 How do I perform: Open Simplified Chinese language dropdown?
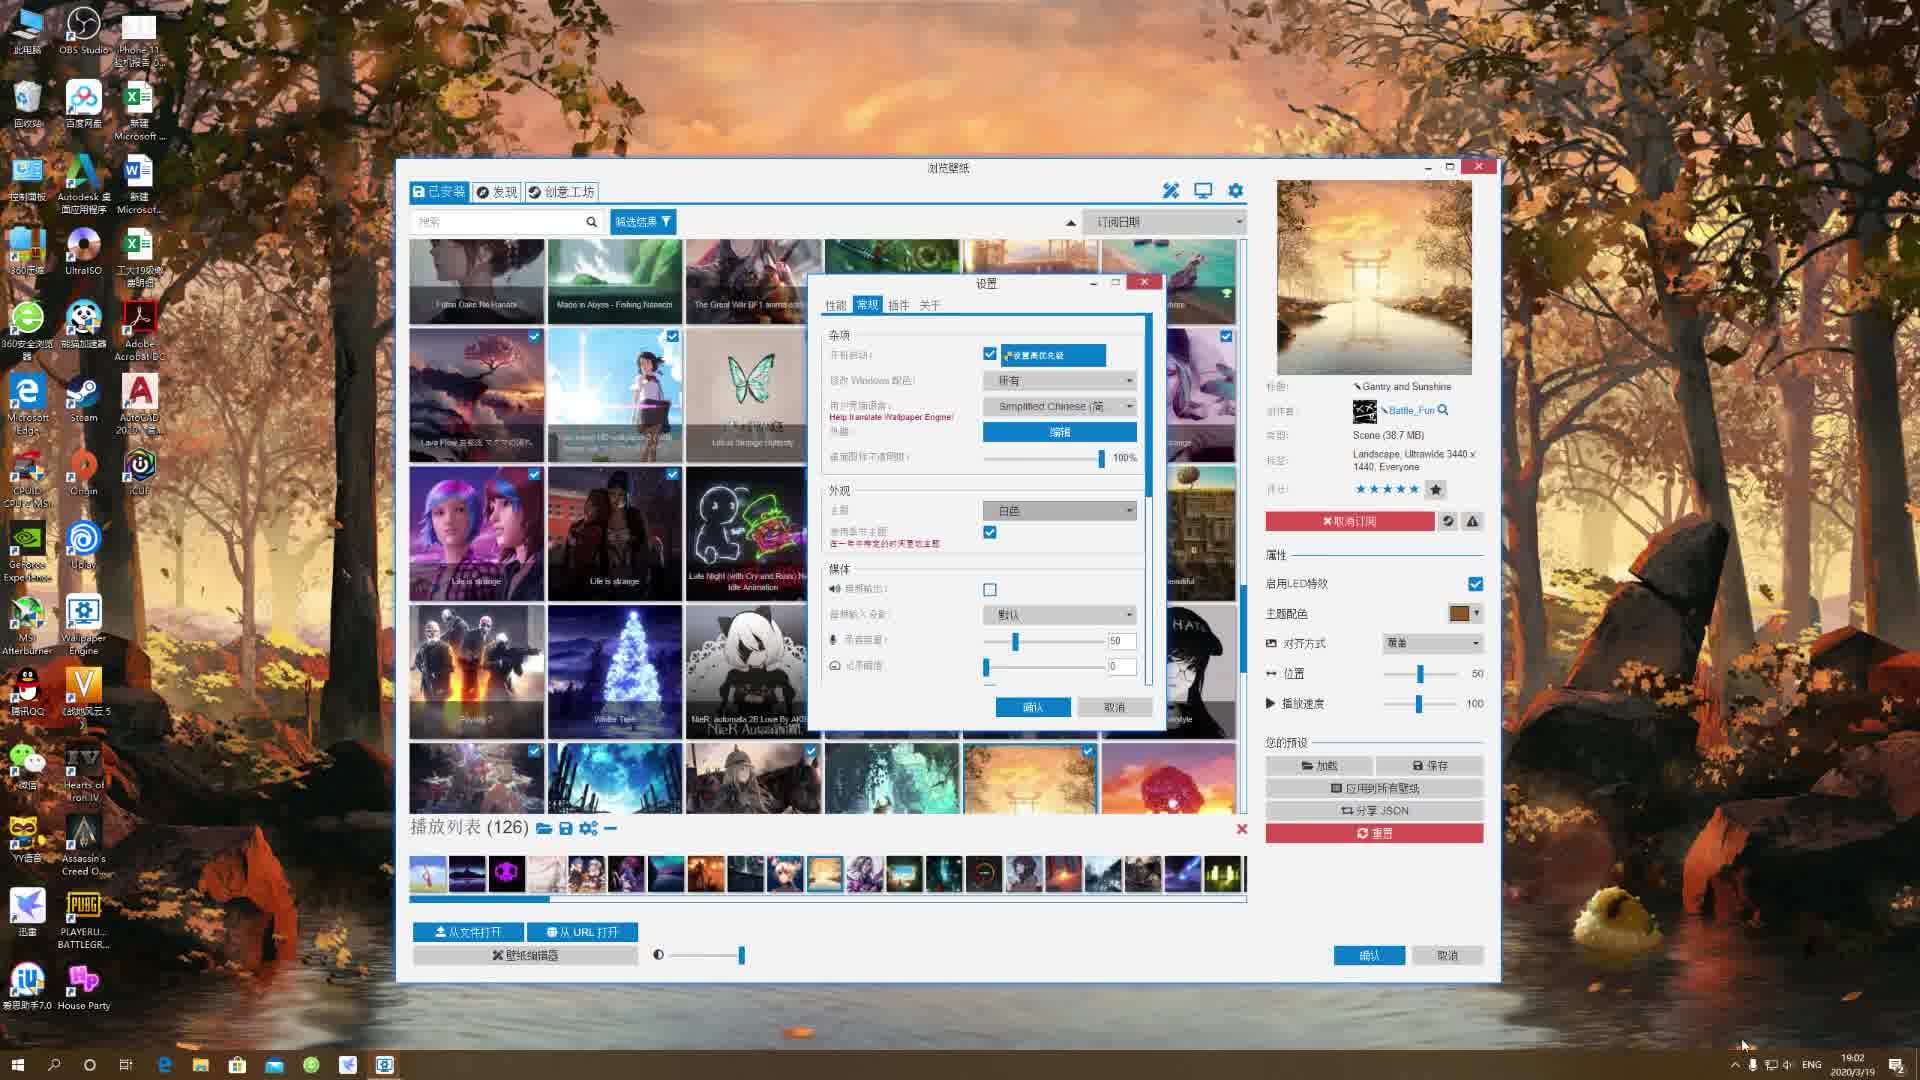pos(1060,406)
